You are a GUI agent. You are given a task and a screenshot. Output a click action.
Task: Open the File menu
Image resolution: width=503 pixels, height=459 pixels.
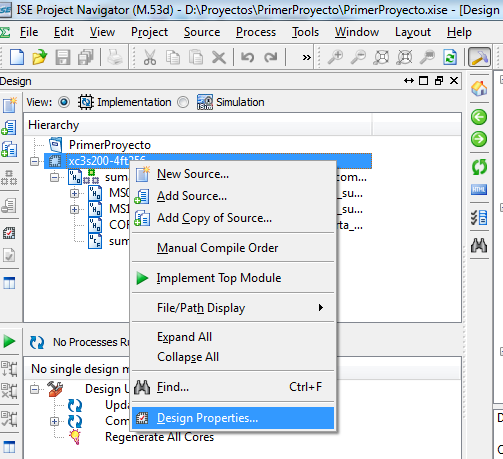click(x=29, y=32)
